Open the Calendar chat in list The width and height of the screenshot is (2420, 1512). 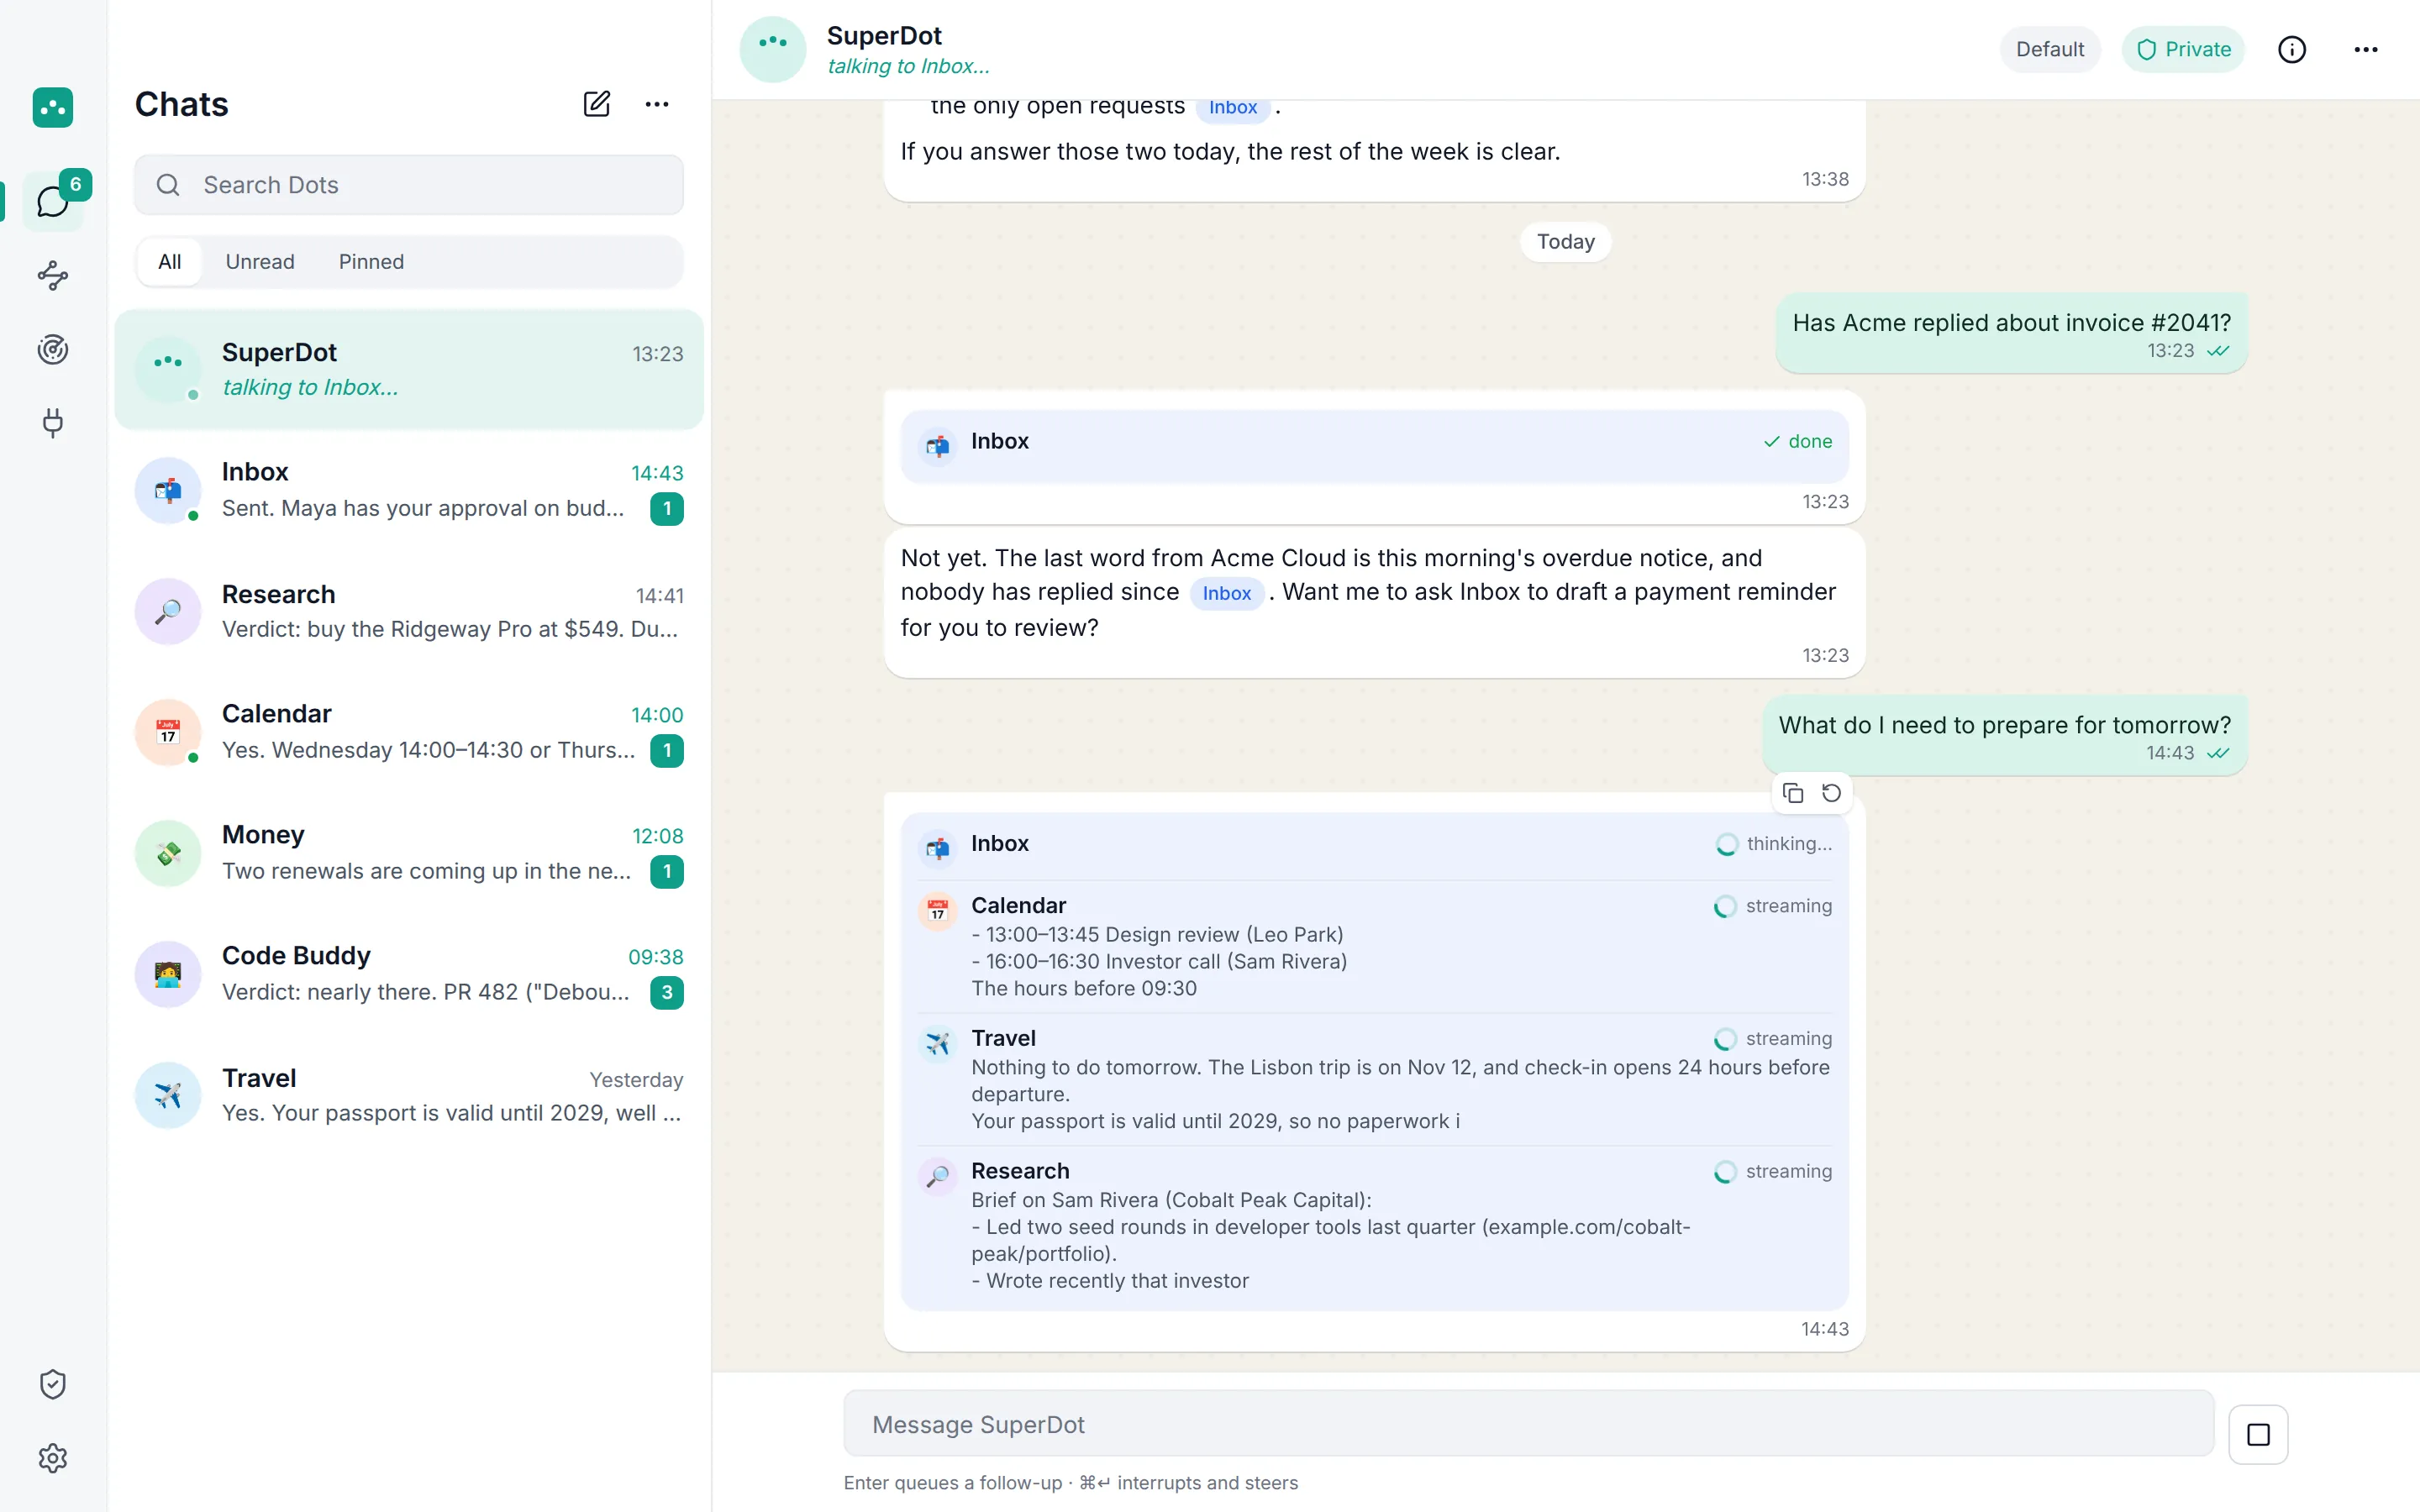409,732
